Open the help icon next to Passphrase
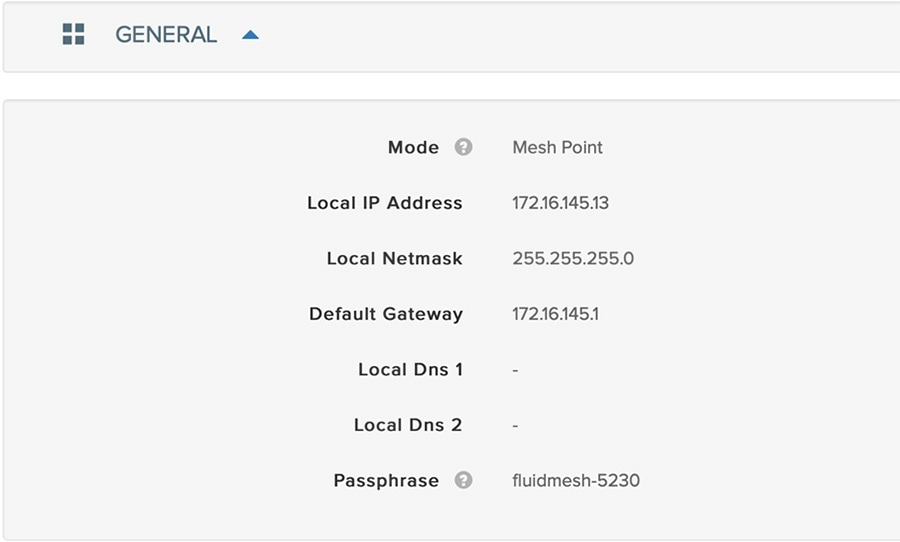The image size is (900, 542). [x=463, y=480]
